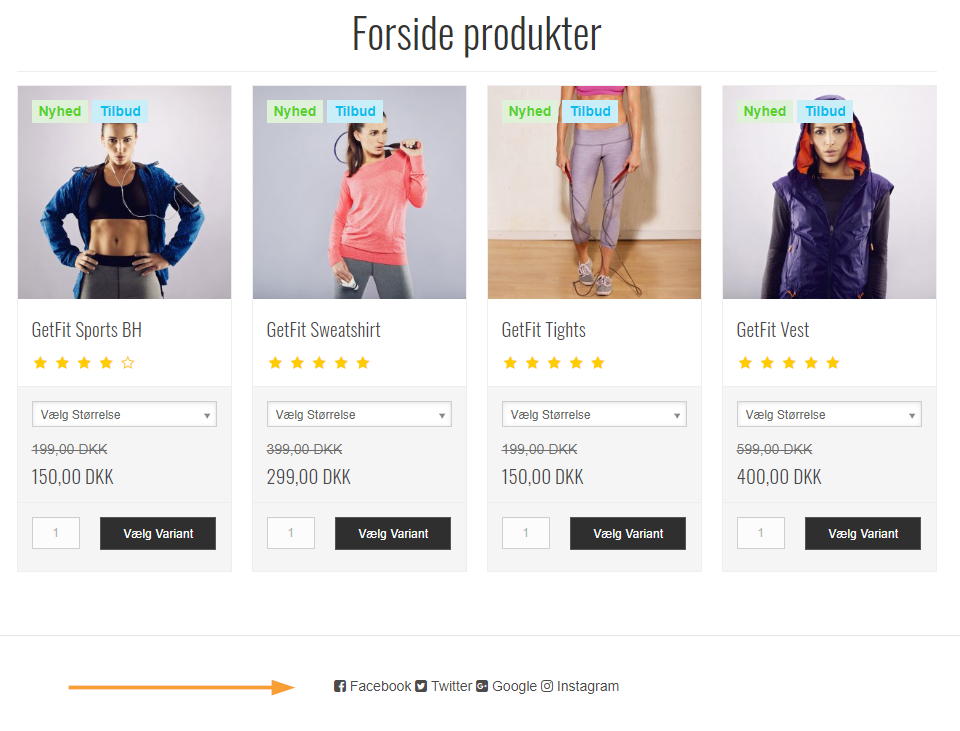The image size is (960, 731).
Task: Open the Twitter icon in footer
Action: (x=421, y=686)
